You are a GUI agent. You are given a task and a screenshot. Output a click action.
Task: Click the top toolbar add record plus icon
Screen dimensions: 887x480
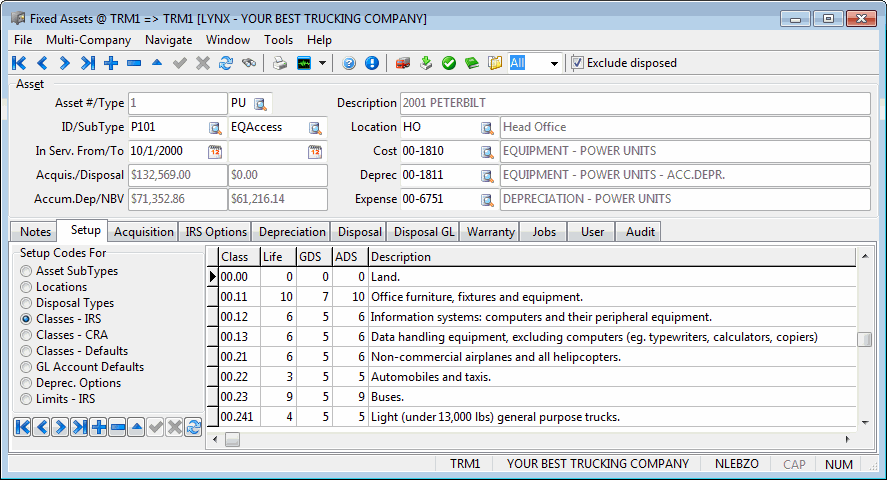111,63
